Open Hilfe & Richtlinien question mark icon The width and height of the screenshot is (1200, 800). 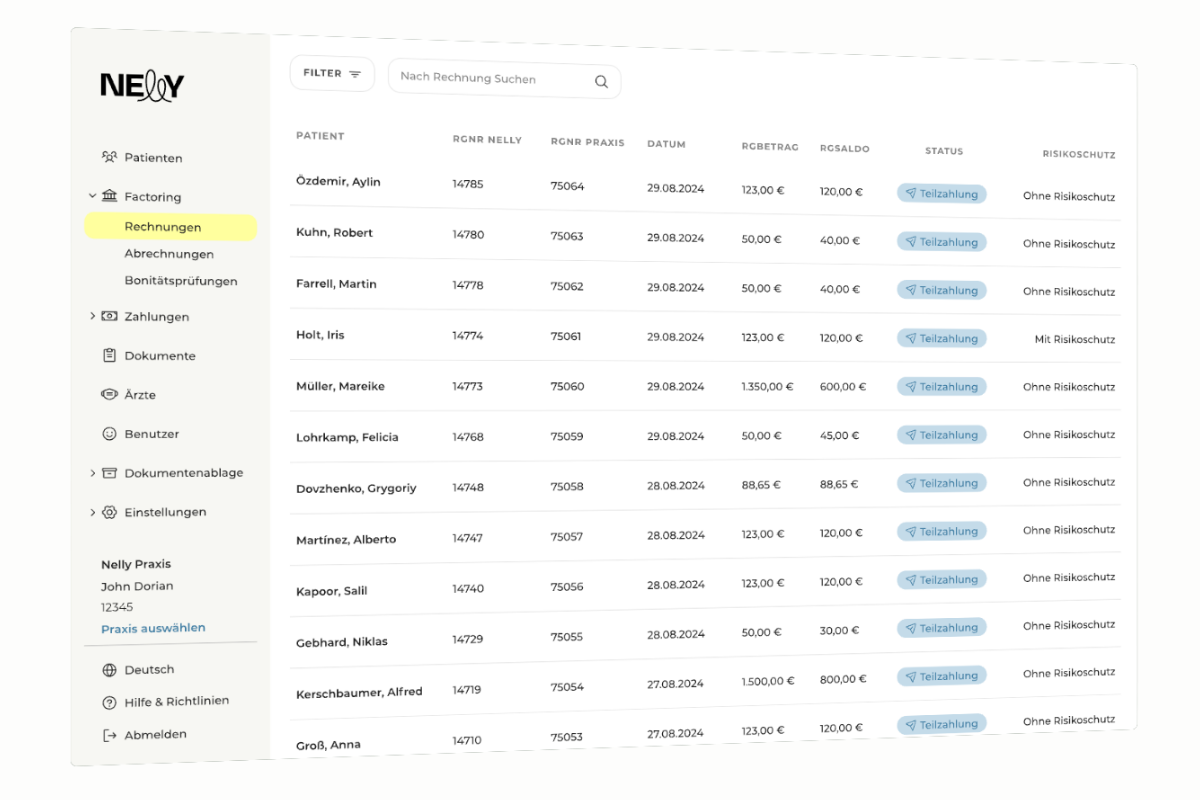click(x=112, y=701)
